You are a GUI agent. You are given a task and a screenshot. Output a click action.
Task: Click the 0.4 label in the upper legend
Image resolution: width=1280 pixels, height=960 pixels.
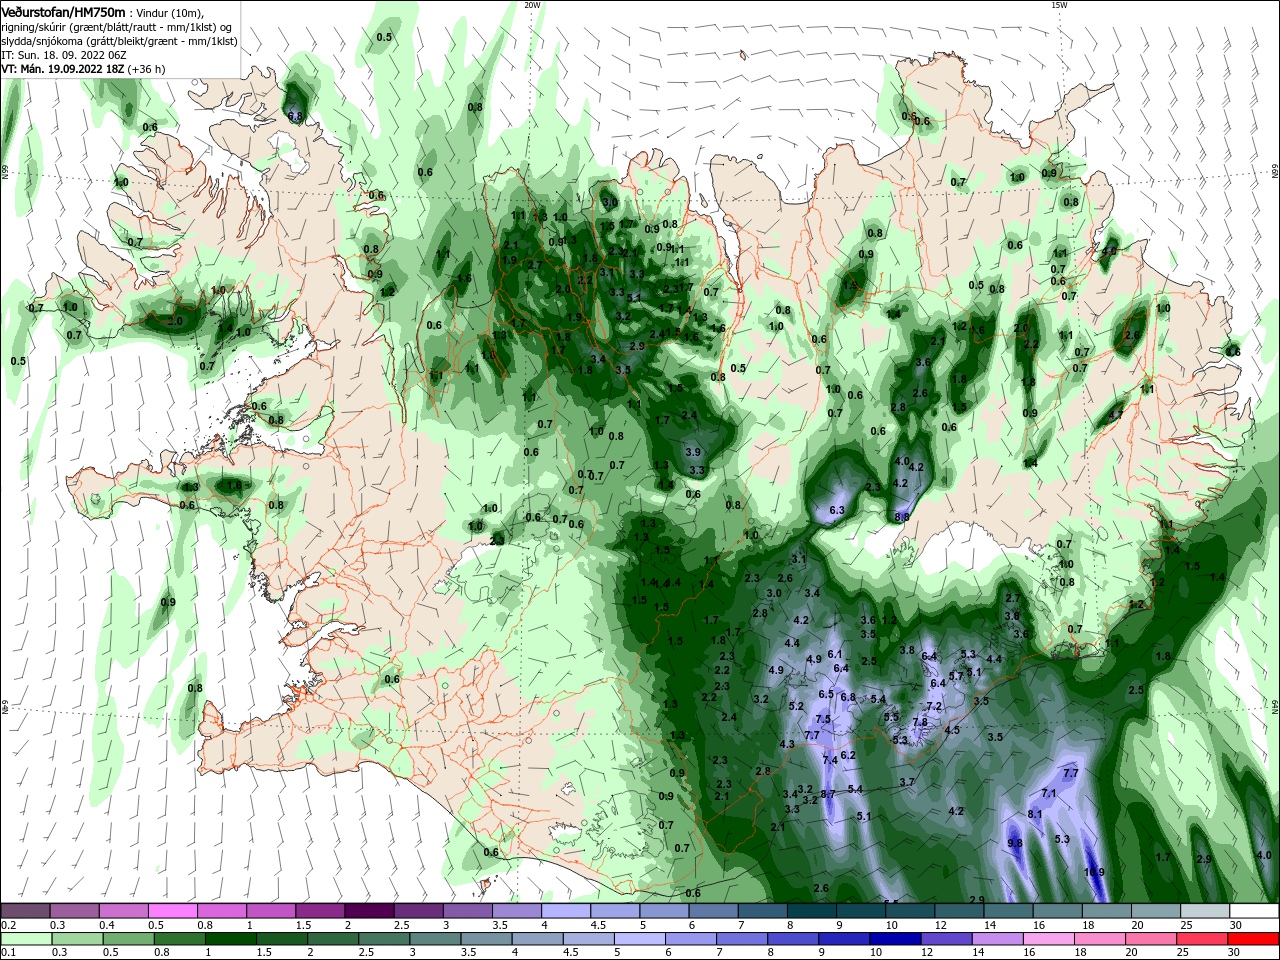point(107,925)
